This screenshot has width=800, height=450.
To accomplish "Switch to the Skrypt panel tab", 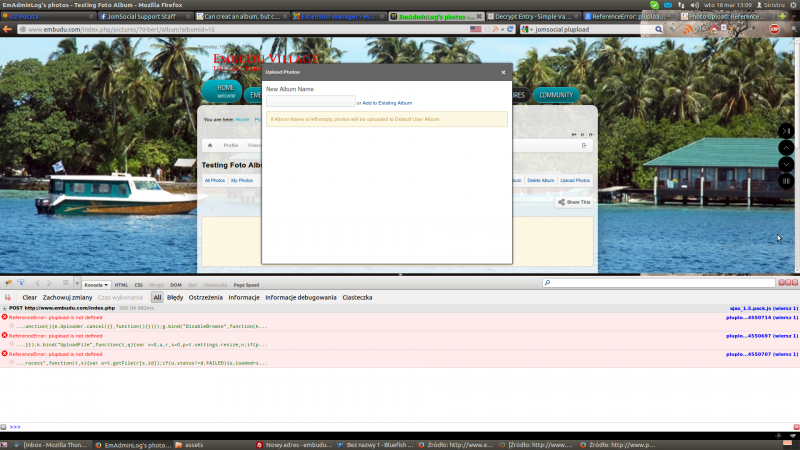I will [156, 285].
